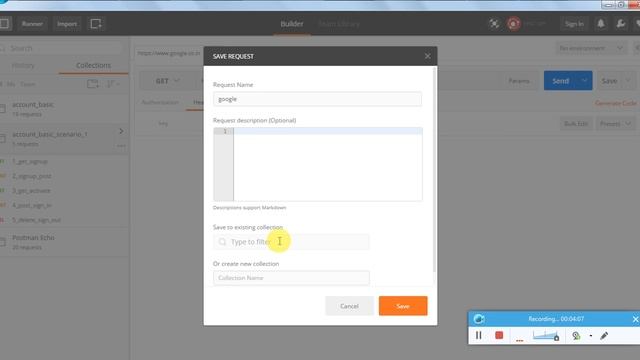Click the request tab with google URL
Viewport: 640px width, 360px height.
coord(169,53)
